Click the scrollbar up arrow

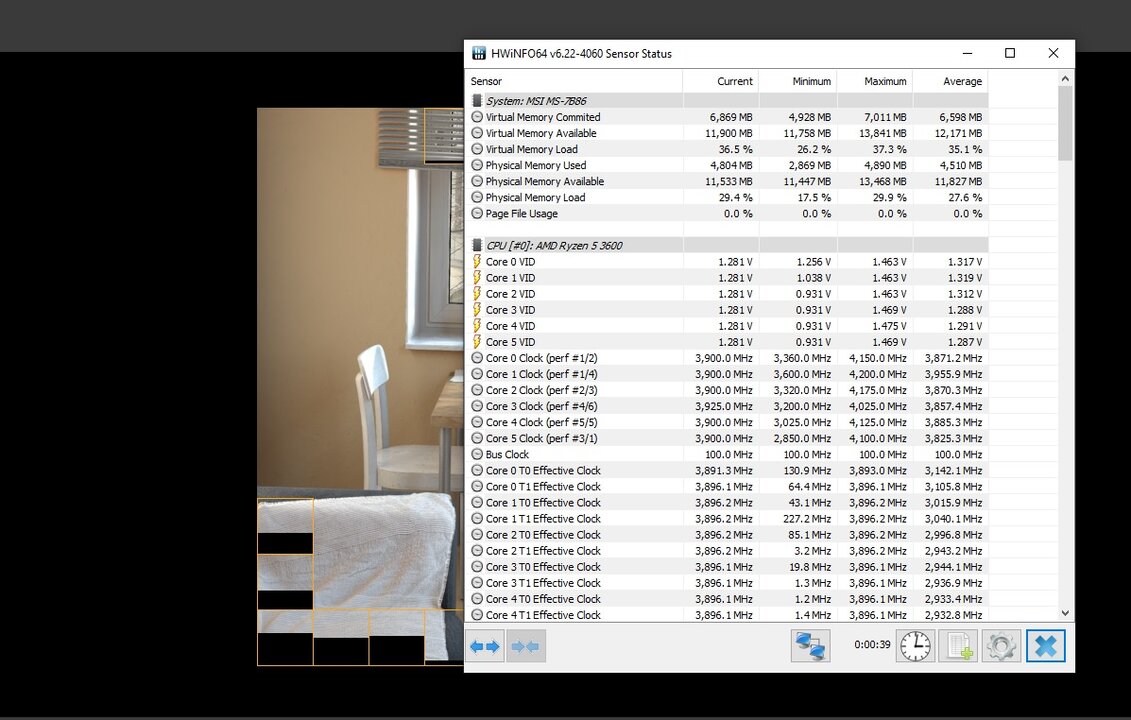pos(1065,78)
